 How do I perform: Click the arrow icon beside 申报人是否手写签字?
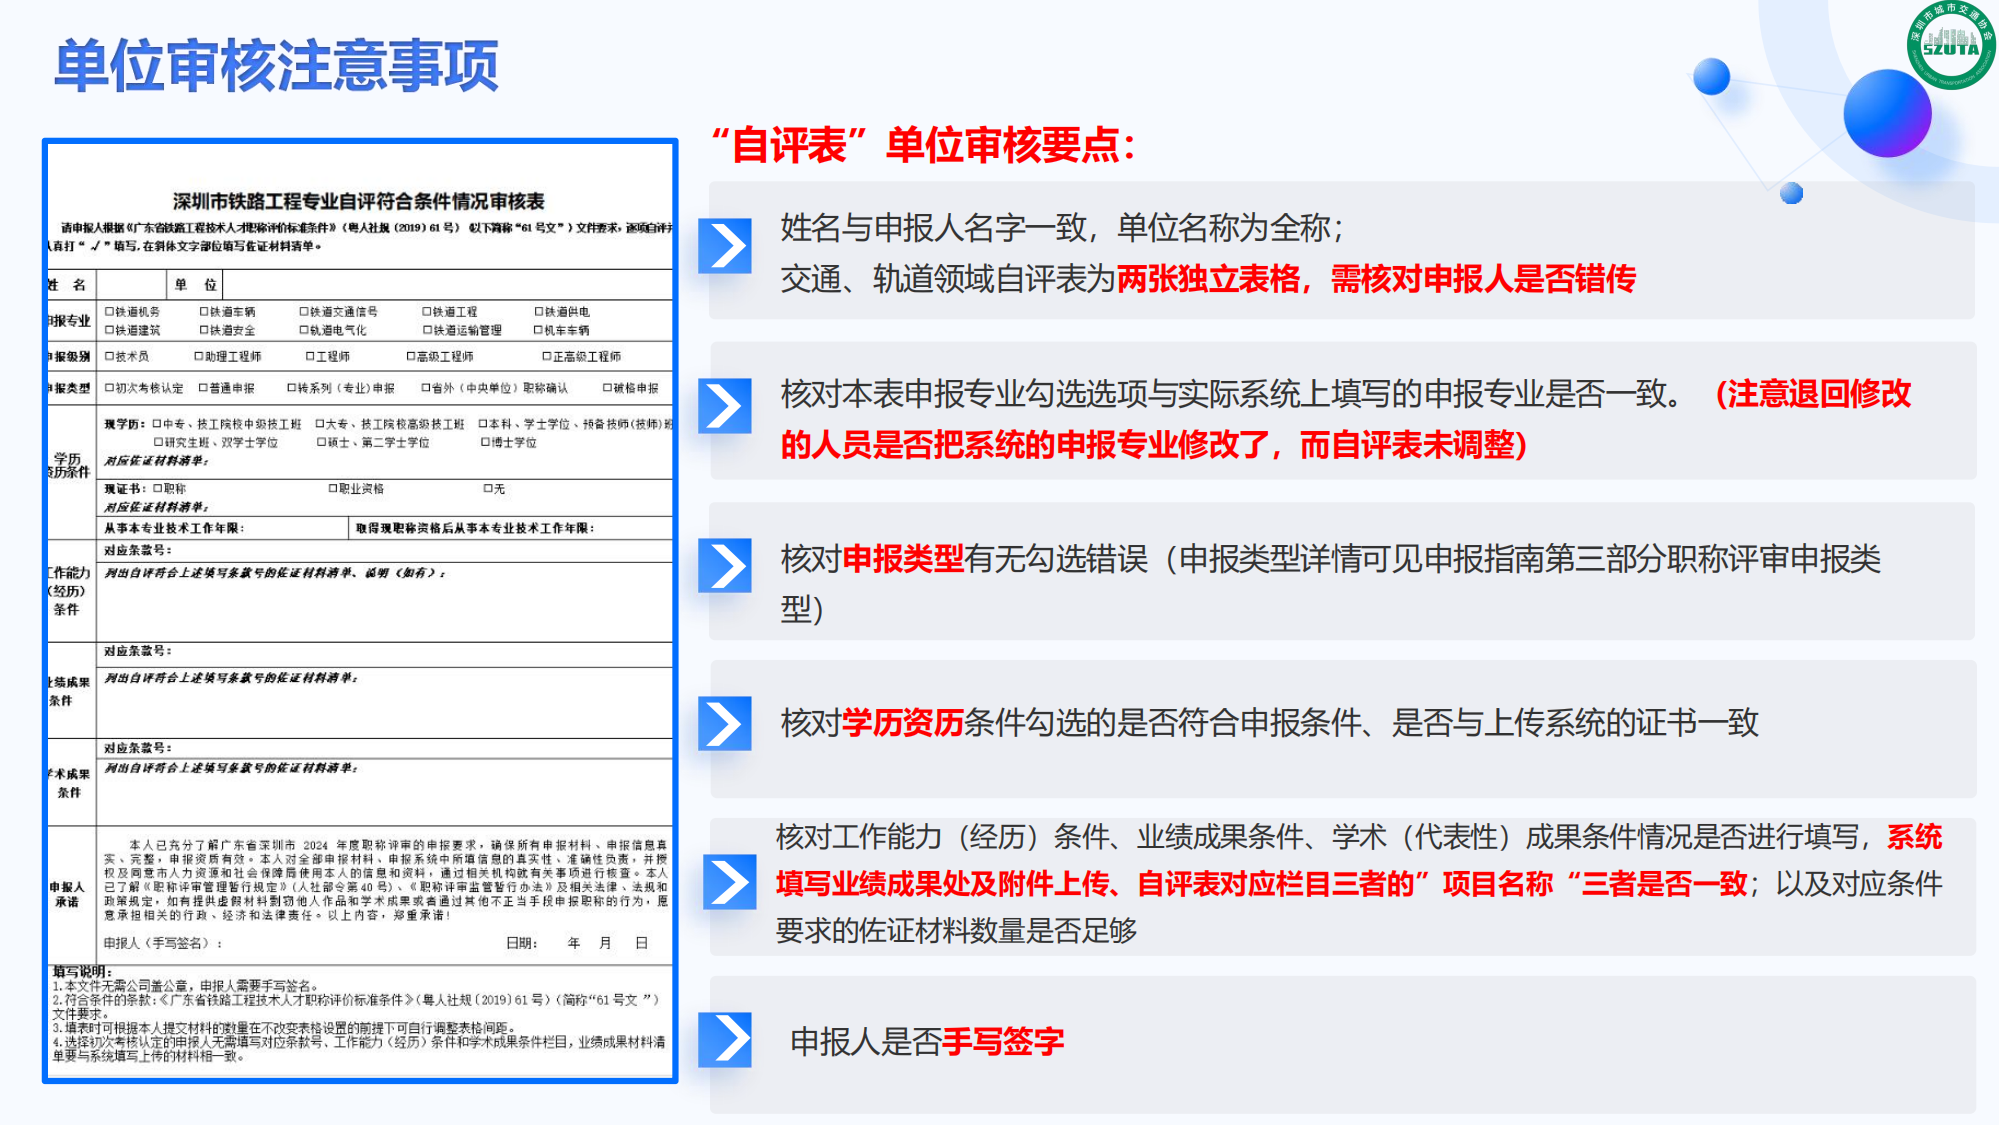[725, 1040]
